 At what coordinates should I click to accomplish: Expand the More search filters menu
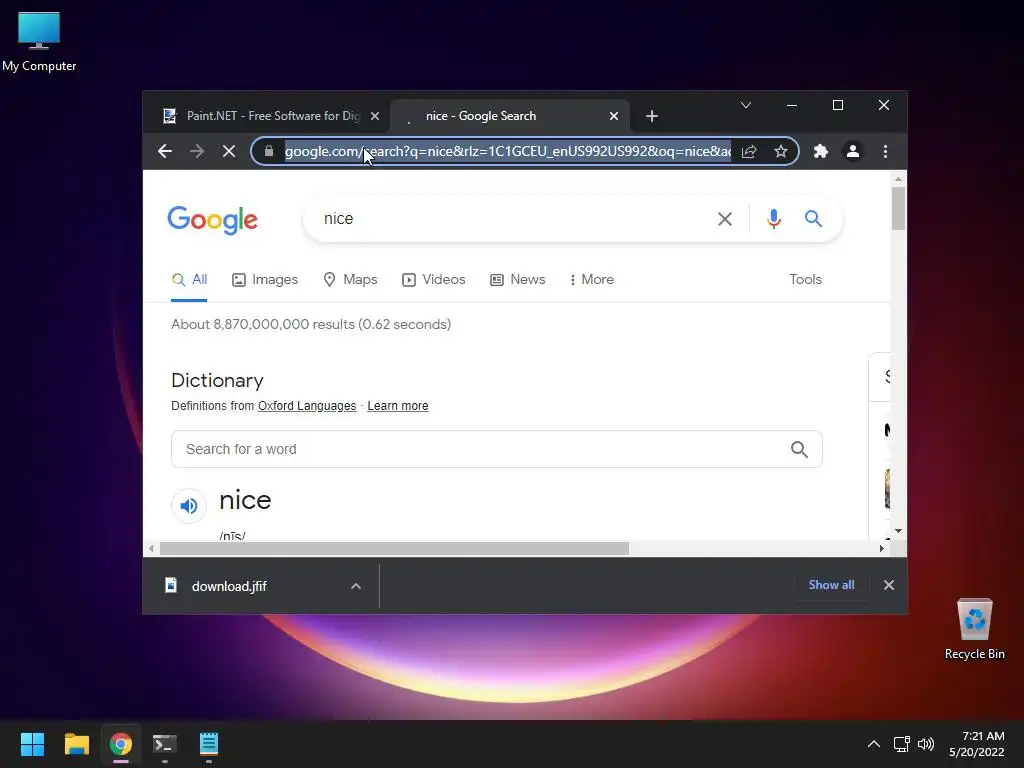tap(592, 280)
